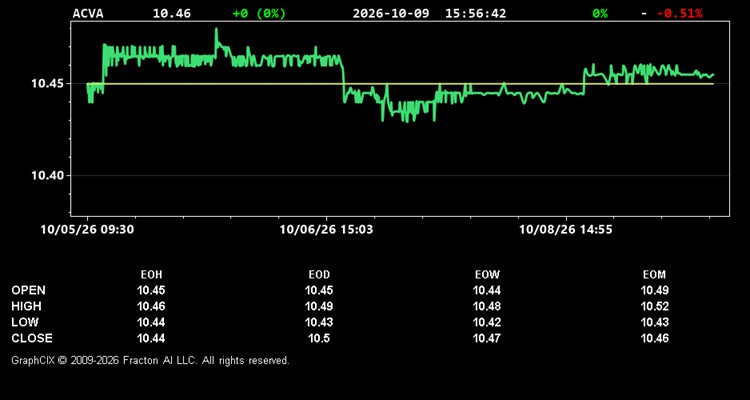Select the EOH low value 10.44

tap(151, 322)
